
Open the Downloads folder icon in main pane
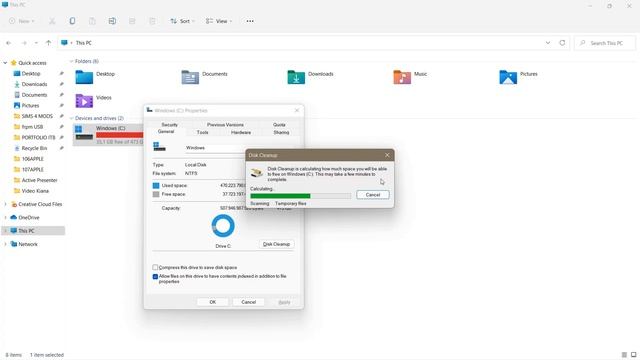tap(296, 77)
